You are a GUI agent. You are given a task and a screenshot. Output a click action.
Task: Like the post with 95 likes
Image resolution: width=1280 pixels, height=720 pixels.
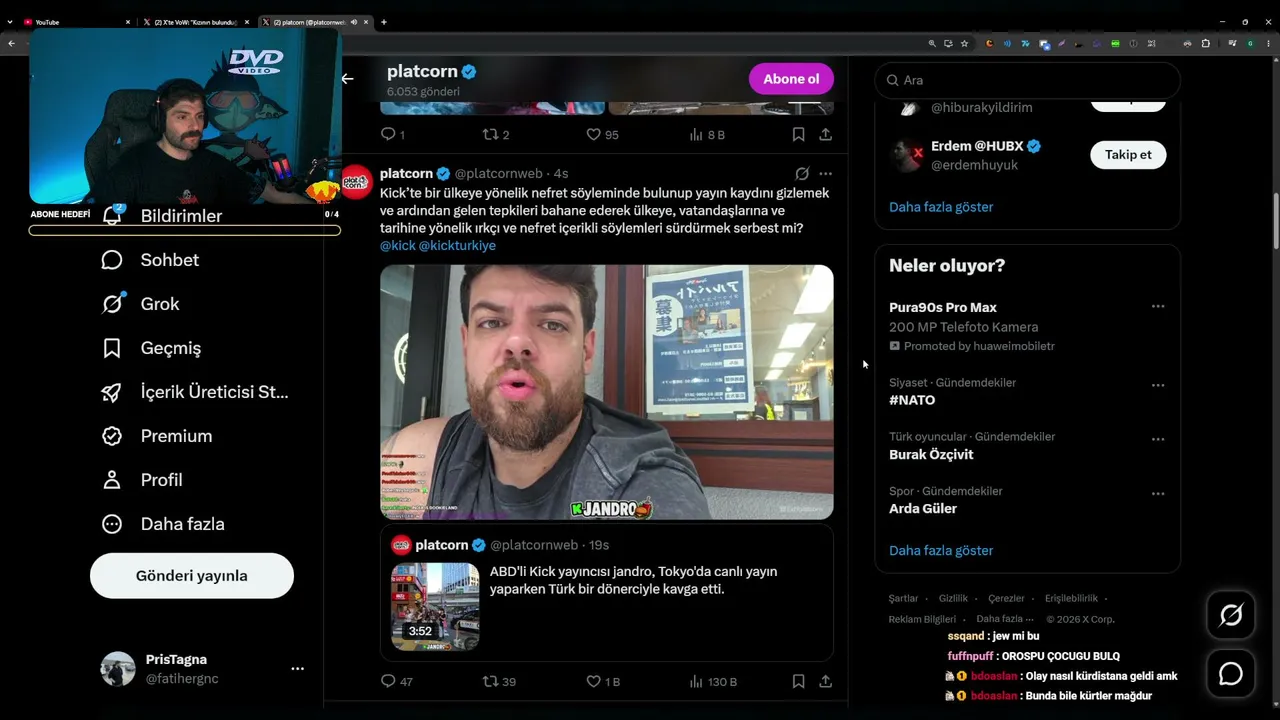[x=593, y=134]
